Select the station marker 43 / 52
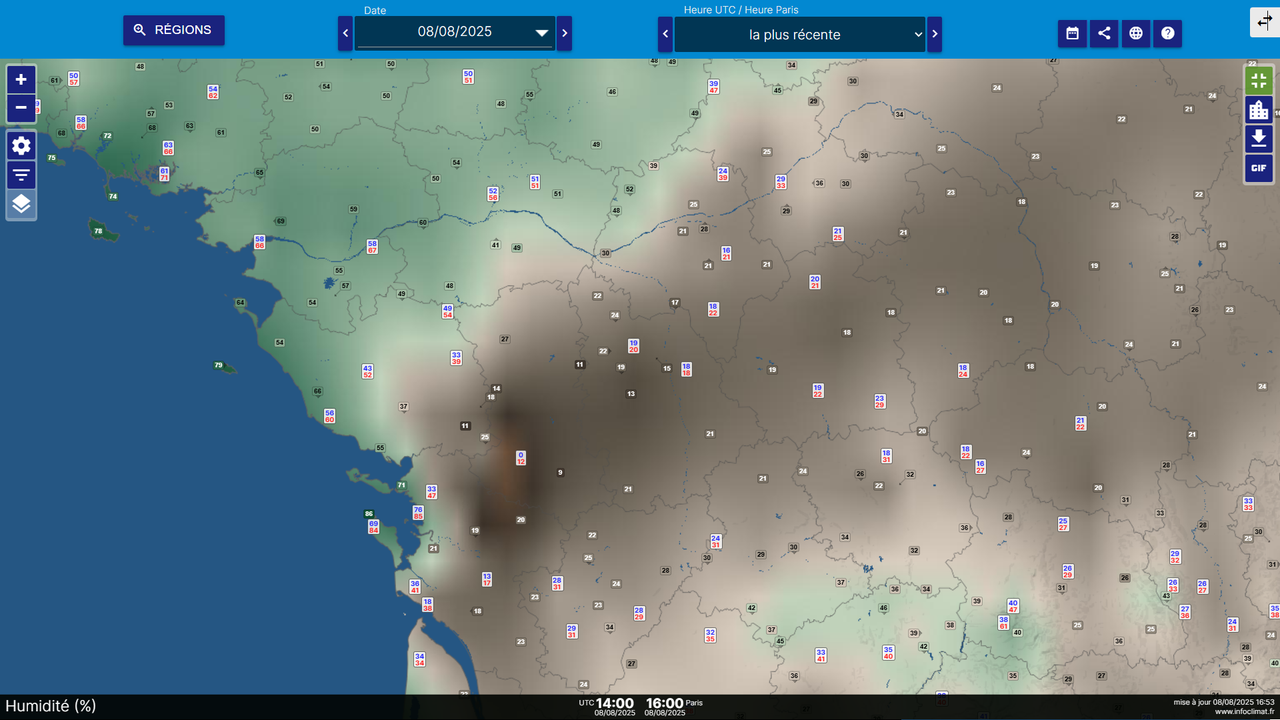This screenshot has width=1280, height=720. tap(367, 371)
